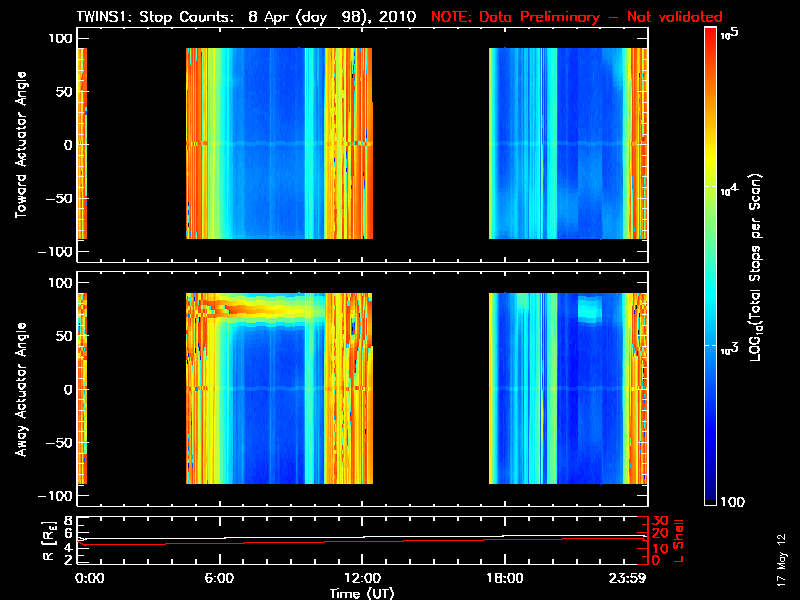The width and height of the screenshot is (800, 600).
Task: Click the red "30" L Shell tick label
Action: pos(660,521)
